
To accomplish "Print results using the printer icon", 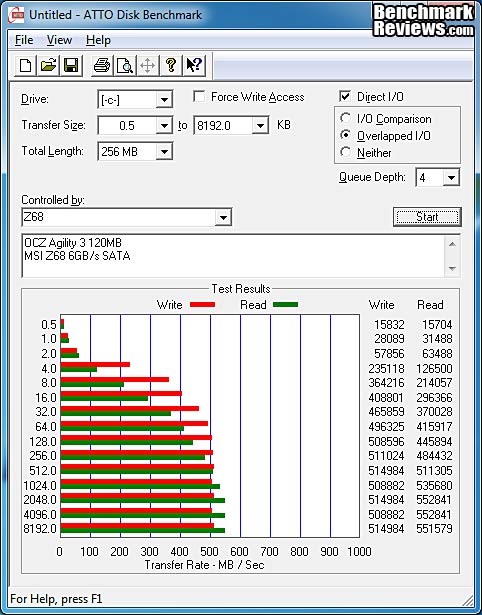I will 102,65.
